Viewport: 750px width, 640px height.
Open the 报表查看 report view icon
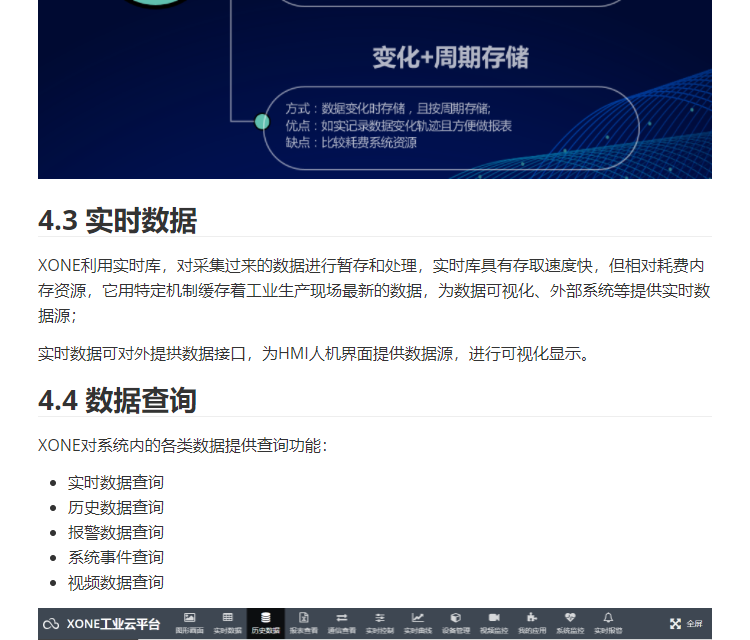pos(304,618)
